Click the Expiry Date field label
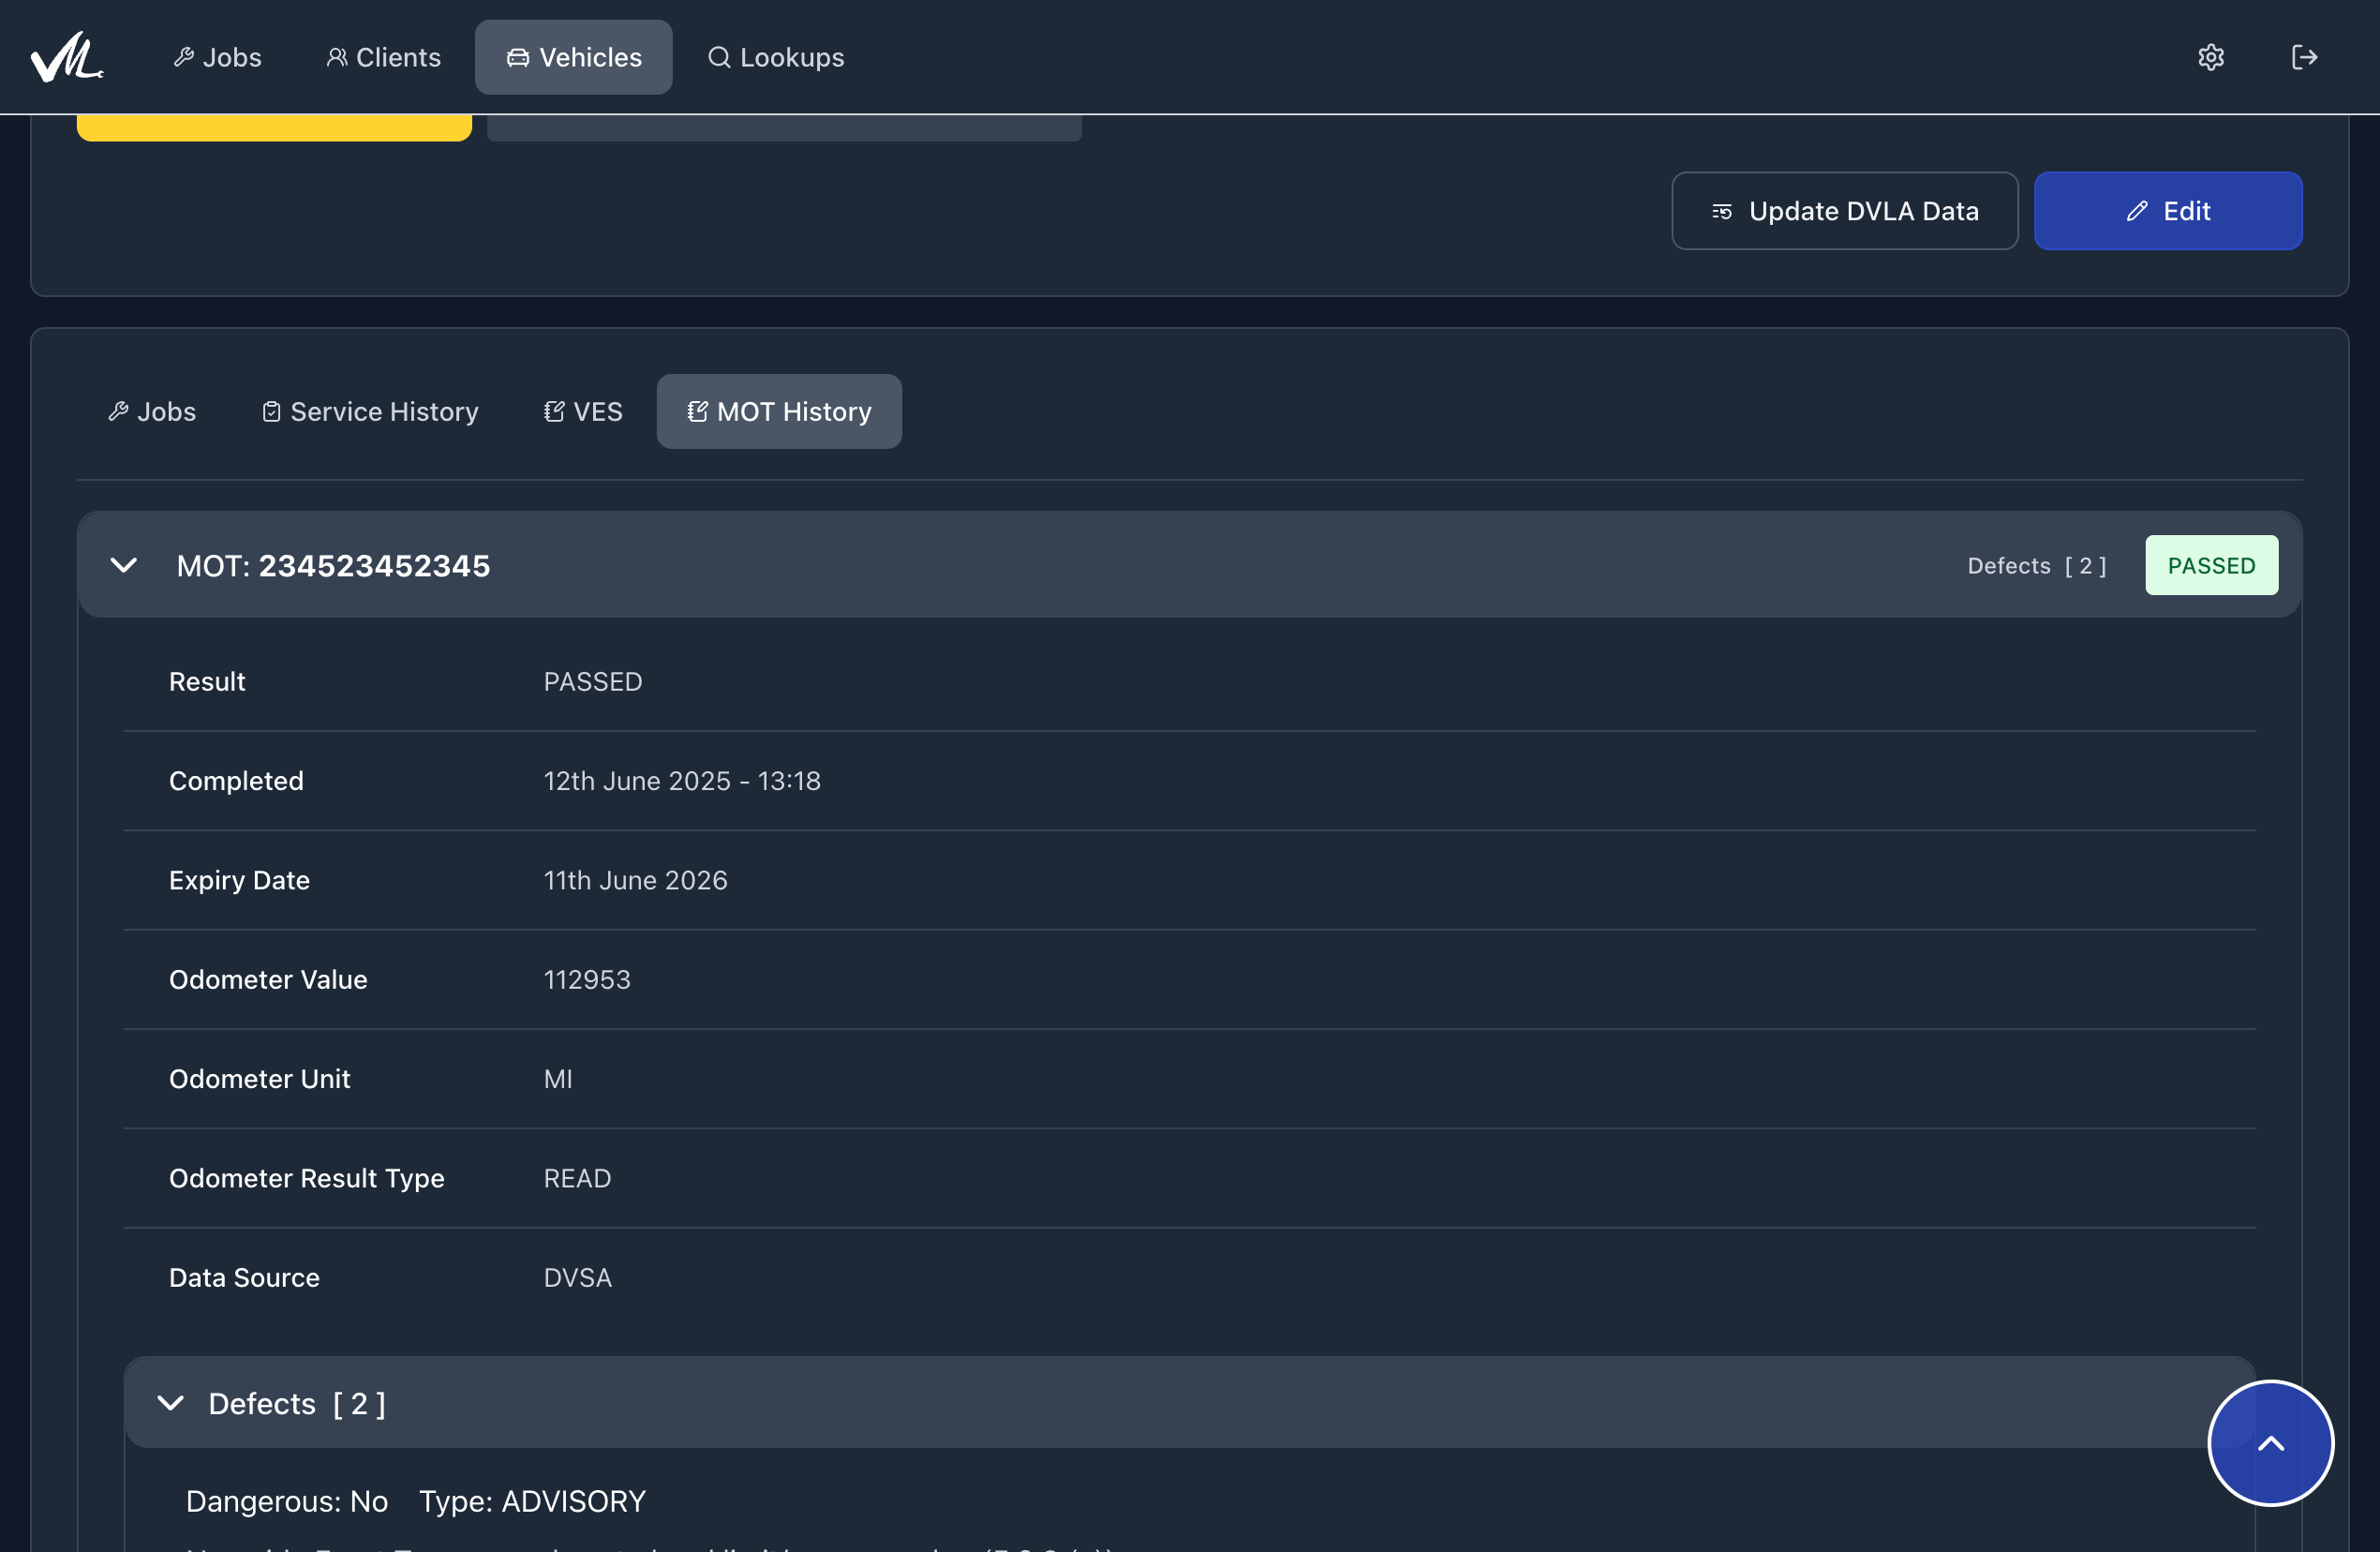This screenshot has height=1552, width=2380. click(x=239, y=880)
